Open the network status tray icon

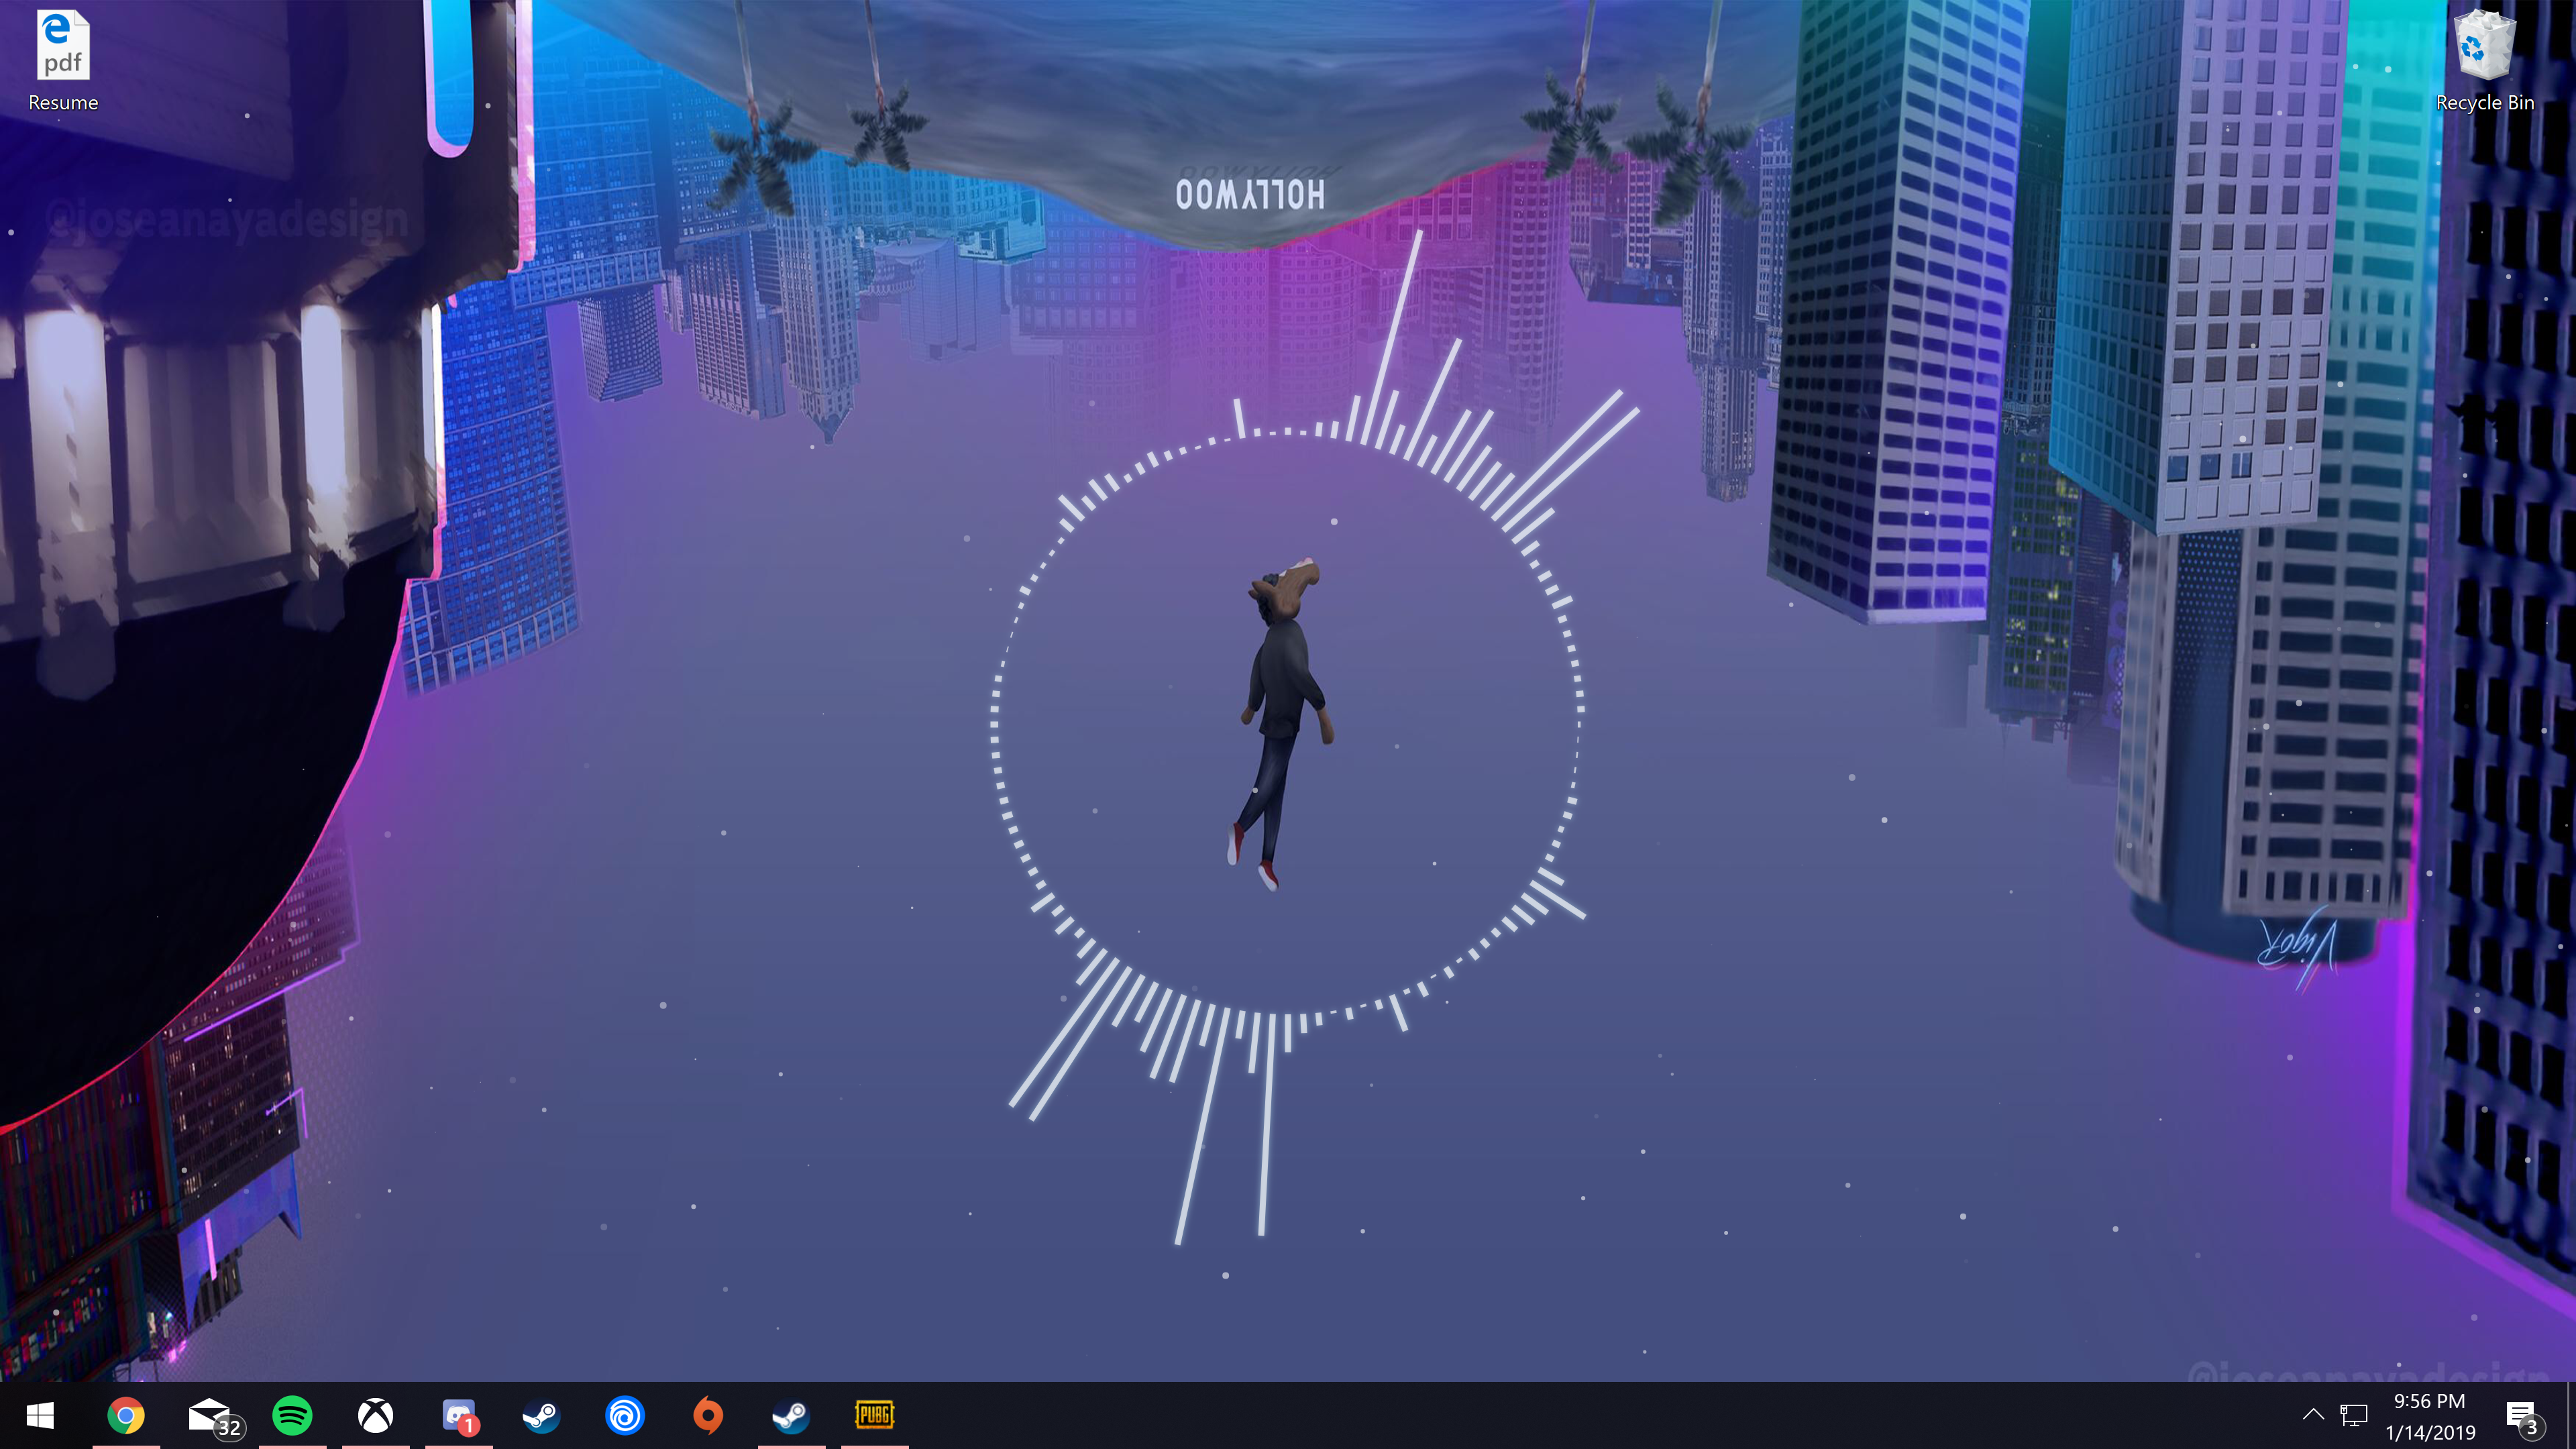(2354, 1415)
